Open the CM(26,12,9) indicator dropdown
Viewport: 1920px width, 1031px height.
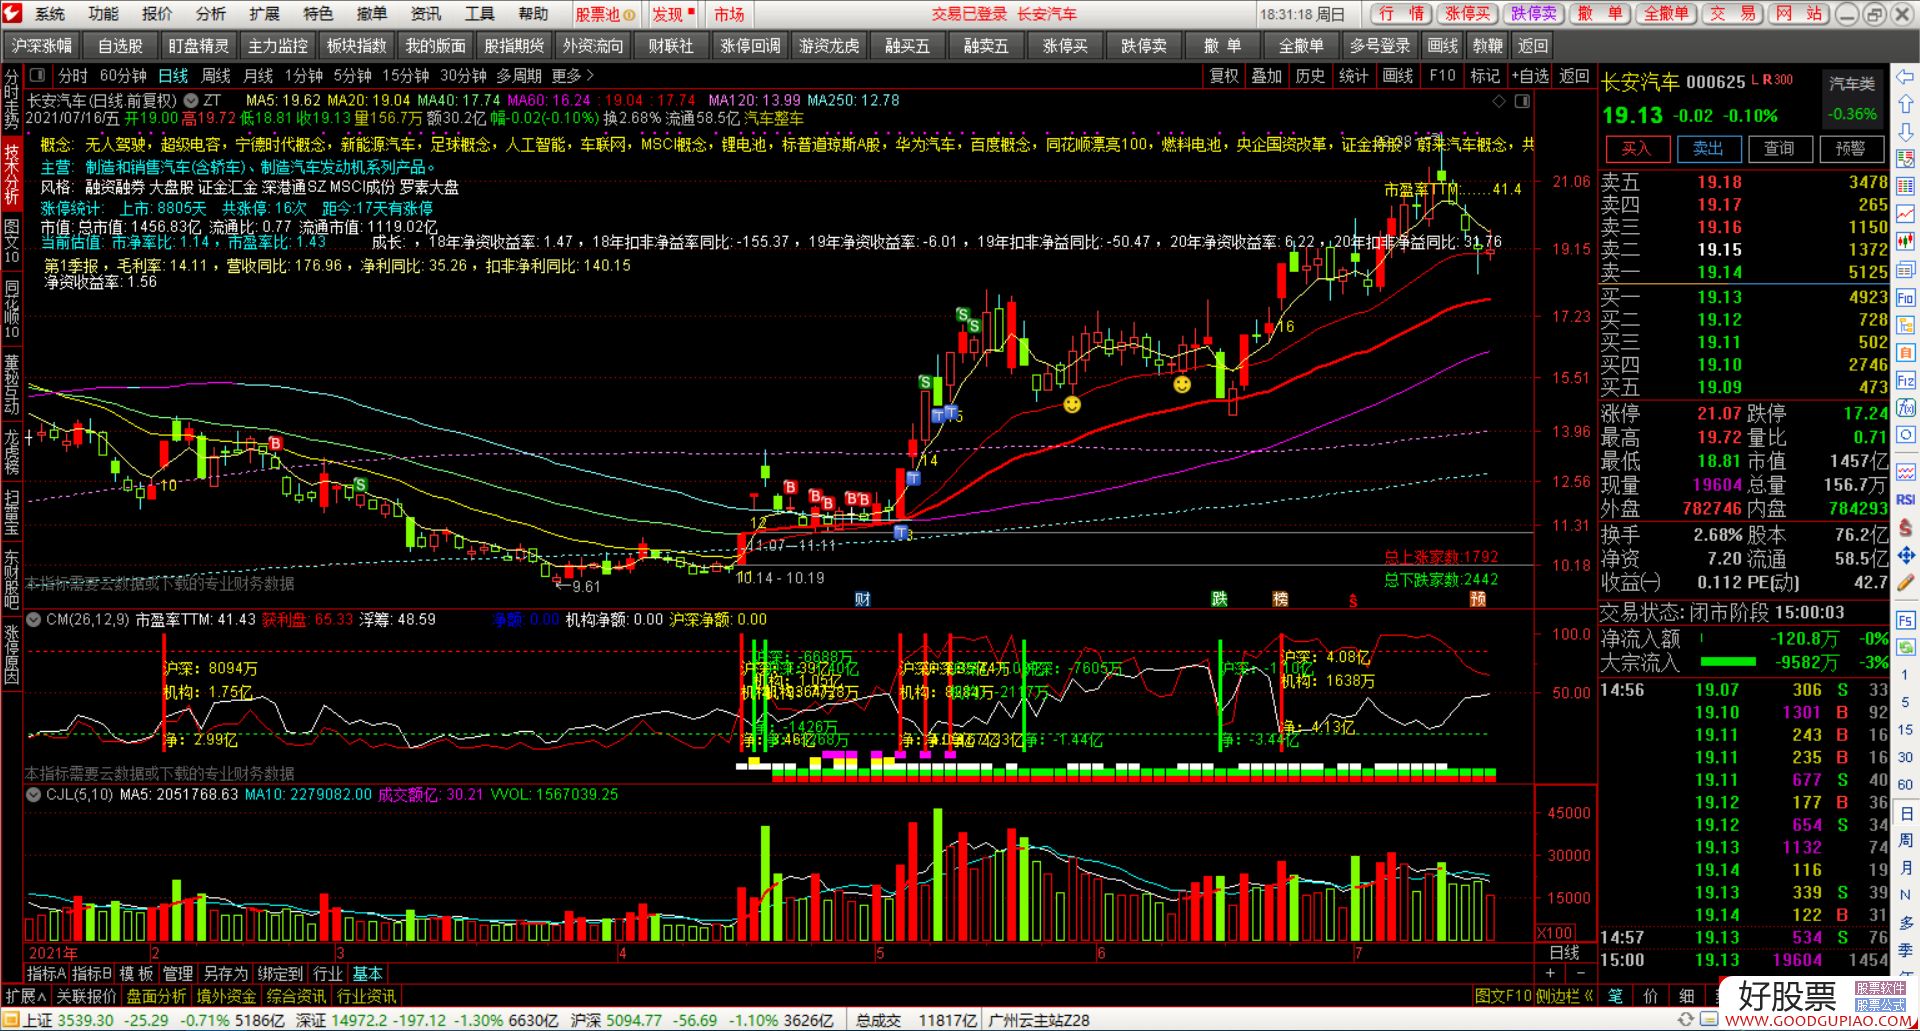click(x=33, y=620)
